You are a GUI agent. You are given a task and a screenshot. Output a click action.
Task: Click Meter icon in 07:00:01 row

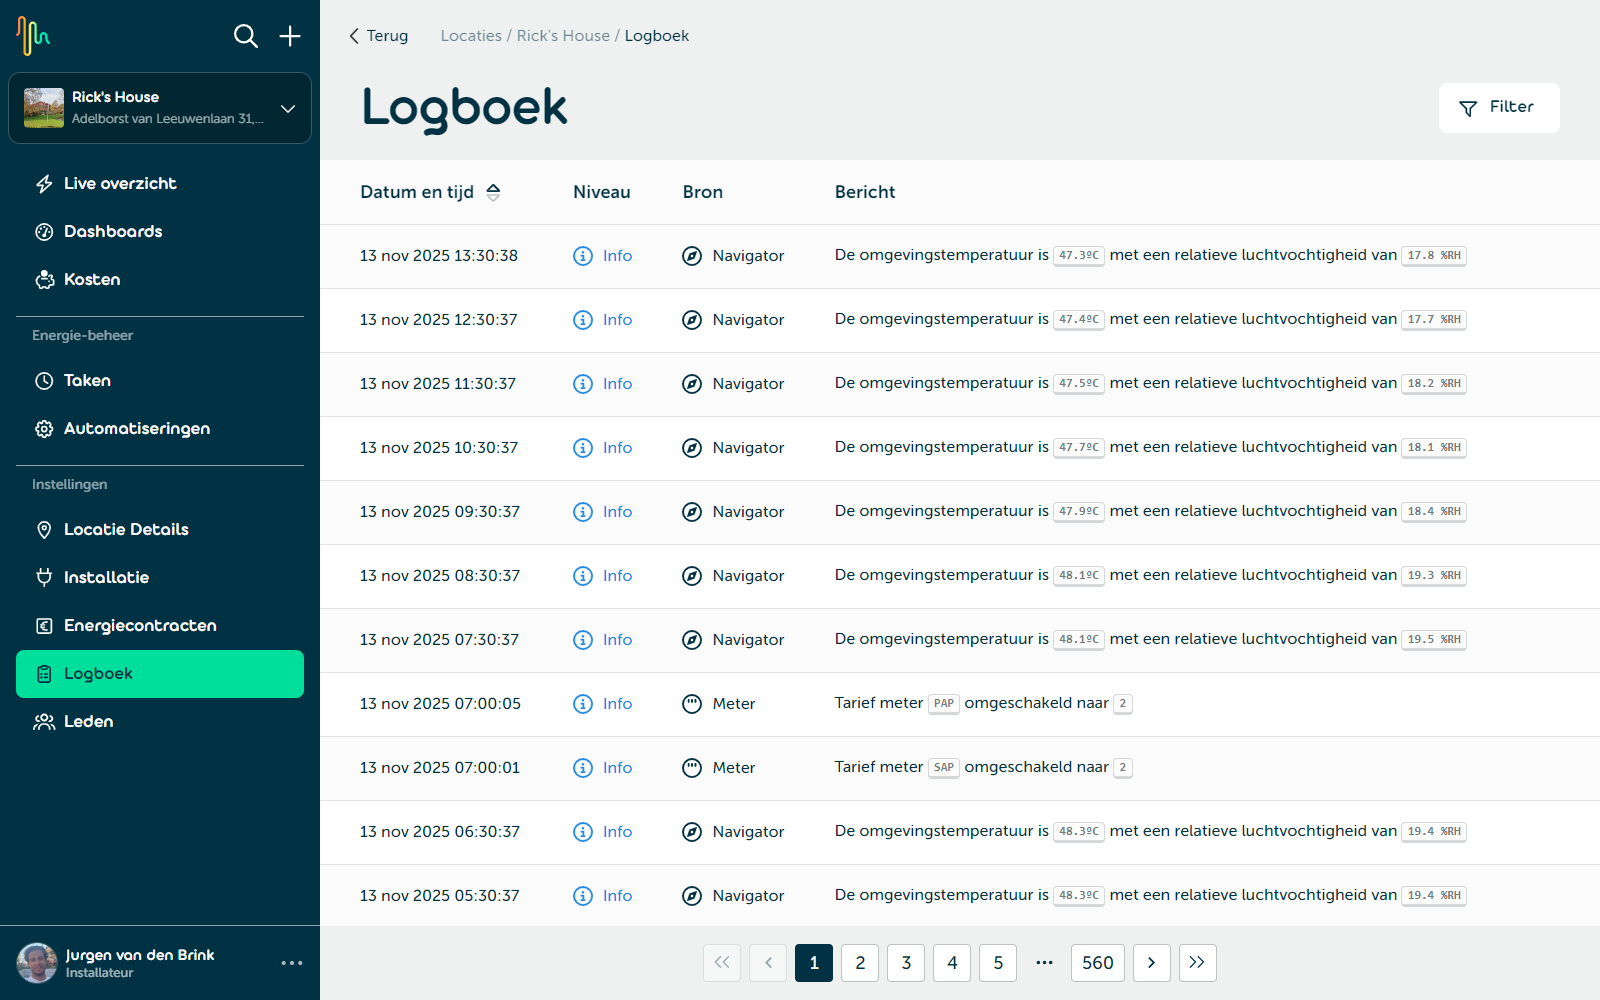(x=692, y=768)
